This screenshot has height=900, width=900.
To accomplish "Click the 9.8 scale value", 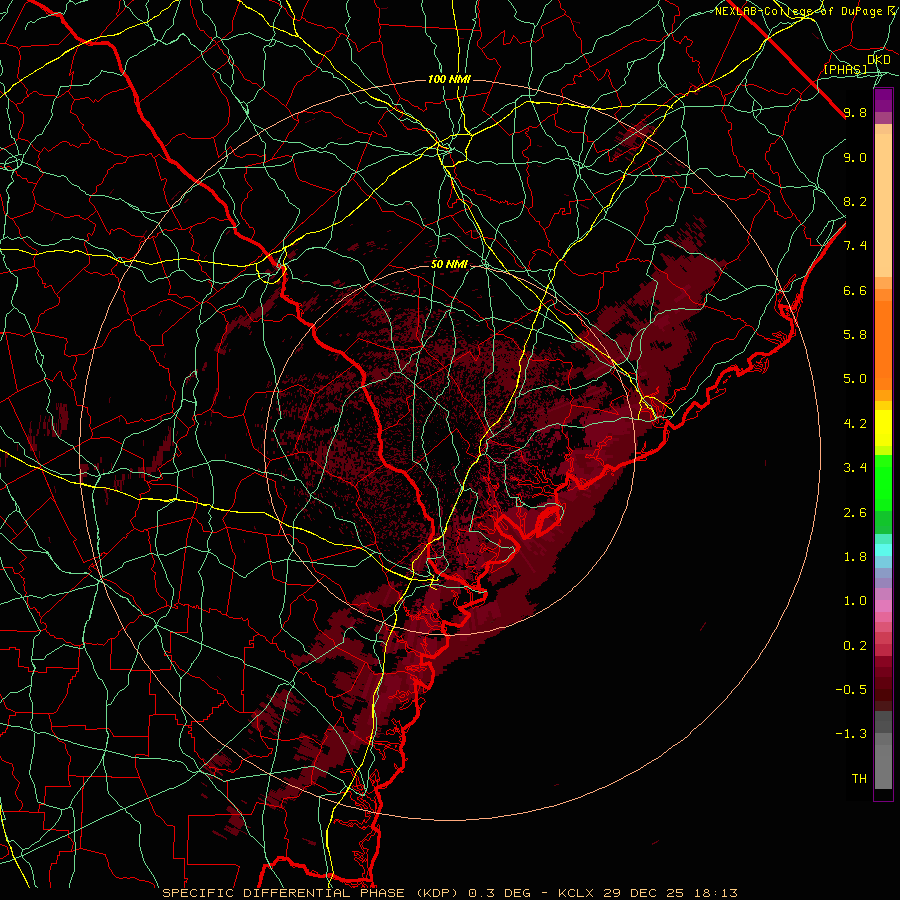I will tap(855, 112).
